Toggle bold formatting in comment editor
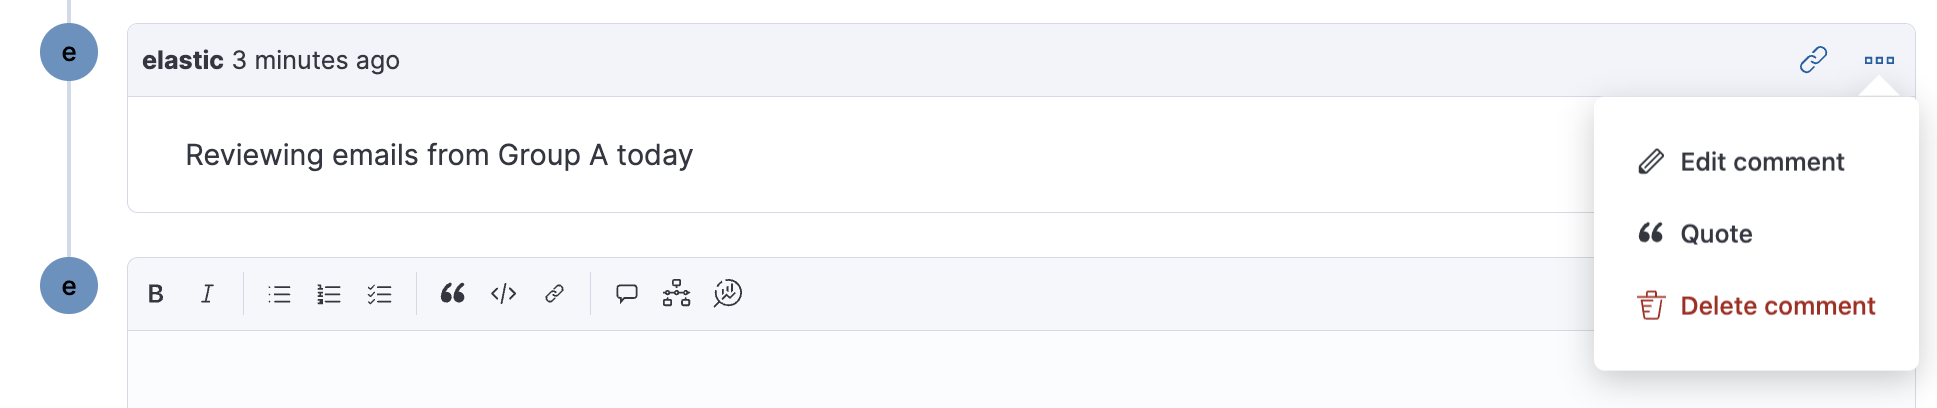Image resolution: width=1937 pixels, height=408 pixels. (156, 294)
